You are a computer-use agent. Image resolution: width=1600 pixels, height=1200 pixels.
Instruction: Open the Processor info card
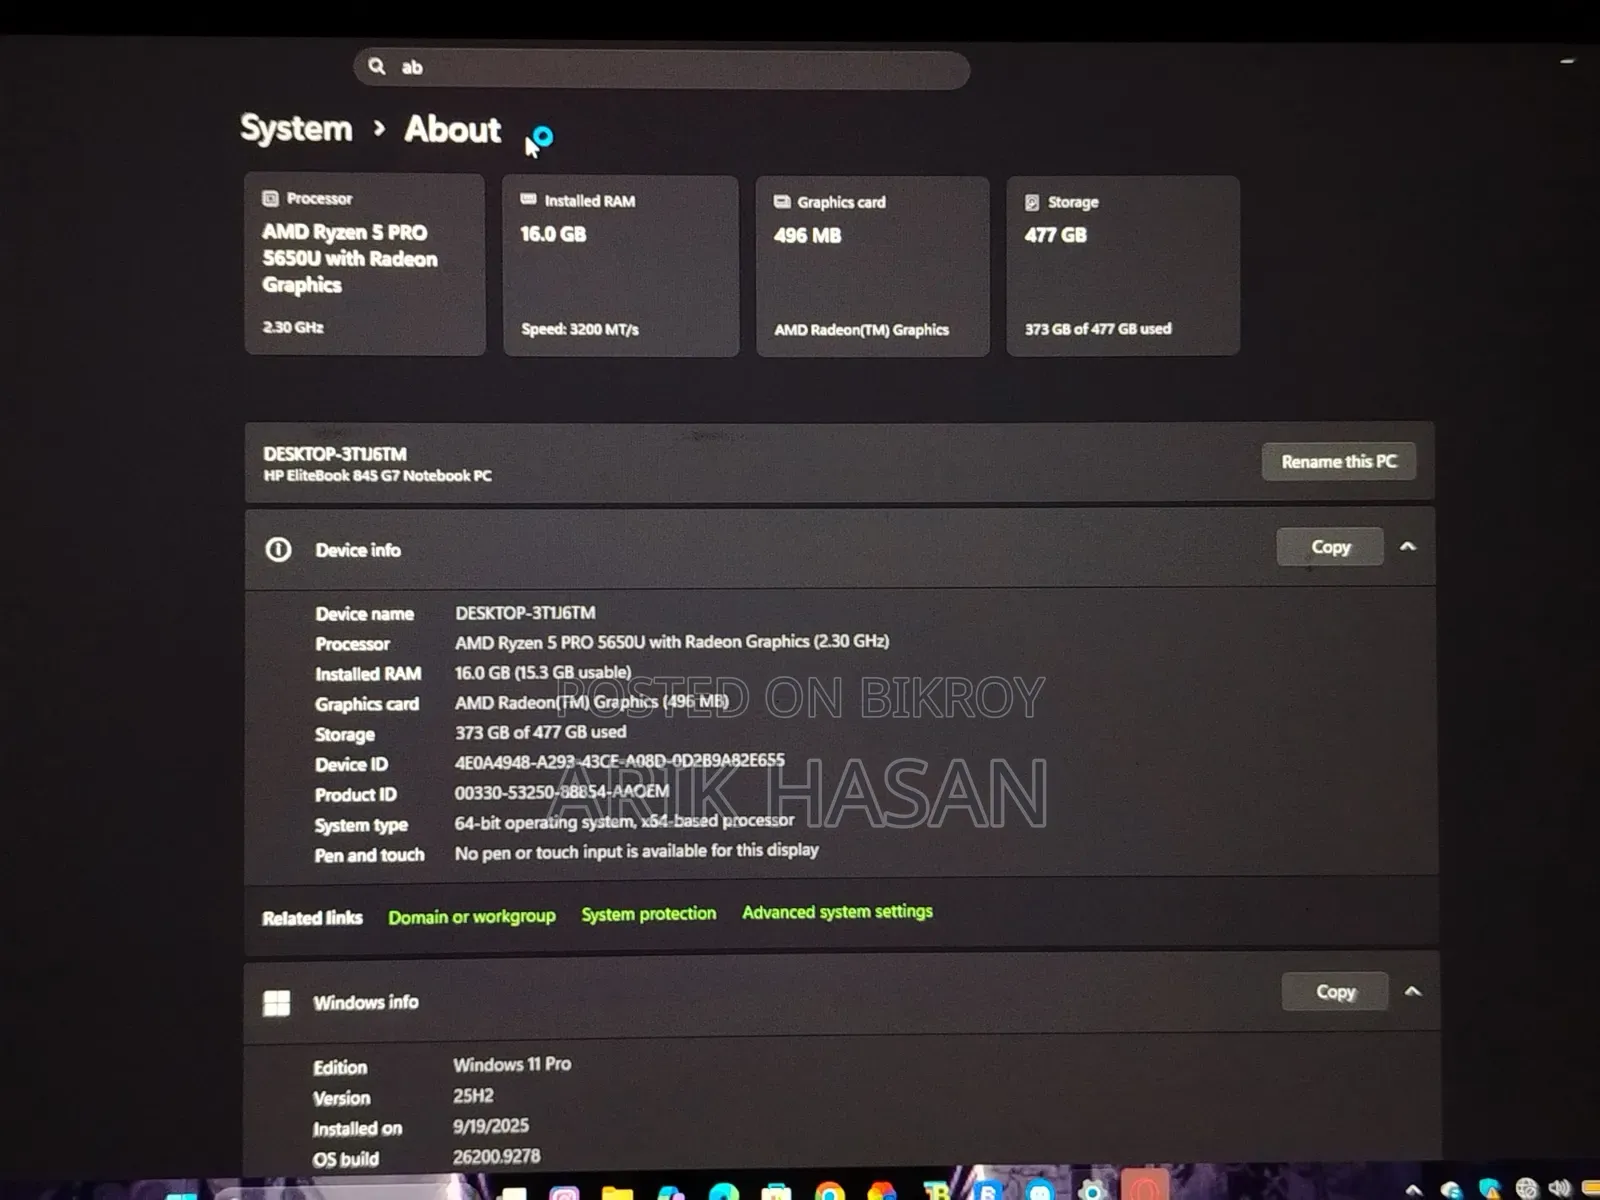point(365,264)
